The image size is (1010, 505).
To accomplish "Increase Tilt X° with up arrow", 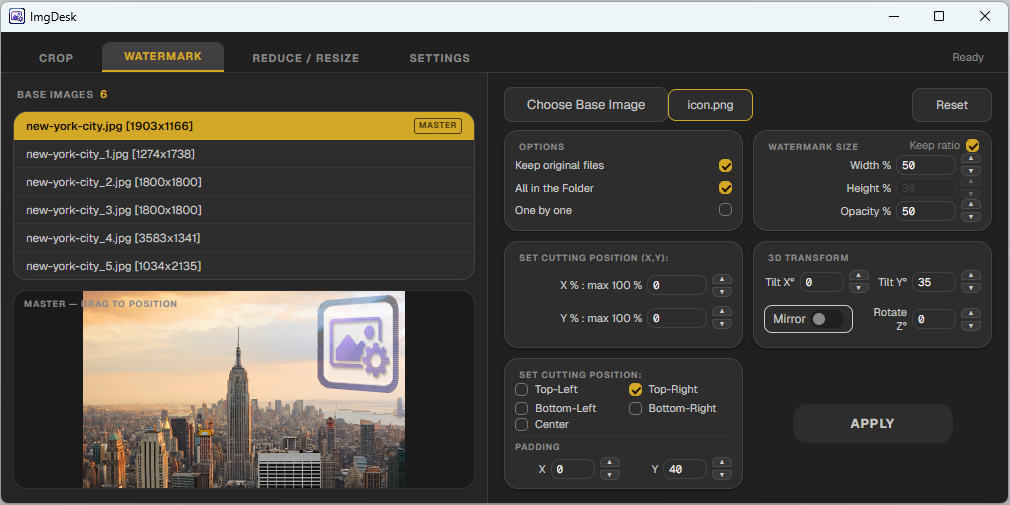I will coord(859,276).
